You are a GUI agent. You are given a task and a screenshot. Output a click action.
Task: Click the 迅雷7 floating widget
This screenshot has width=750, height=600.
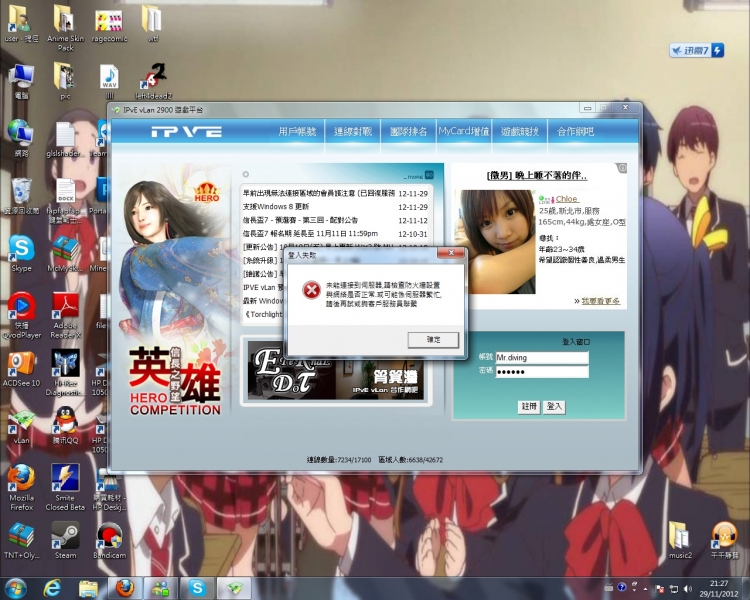696,50
